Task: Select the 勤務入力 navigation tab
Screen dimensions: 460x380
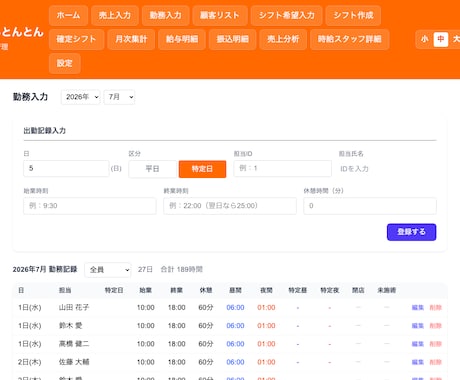Action: tap(165, 15)
